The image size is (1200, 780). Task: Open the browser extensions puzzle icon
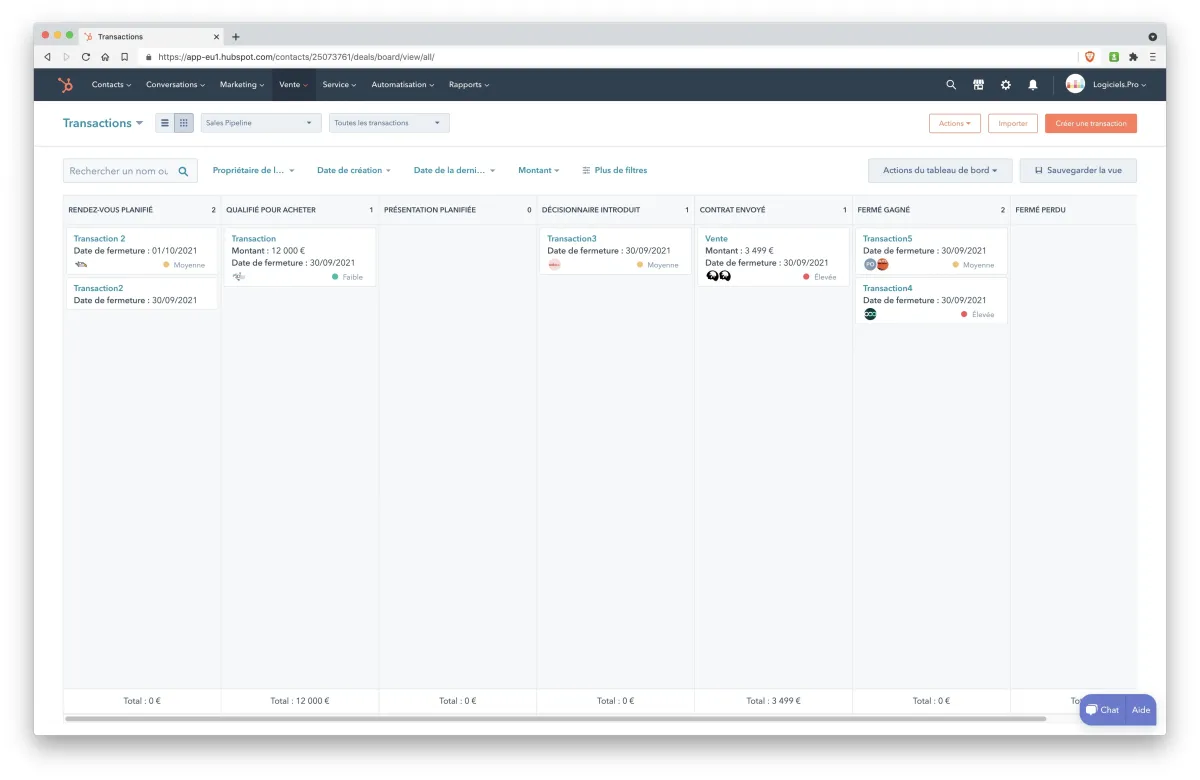point(1133,57)
